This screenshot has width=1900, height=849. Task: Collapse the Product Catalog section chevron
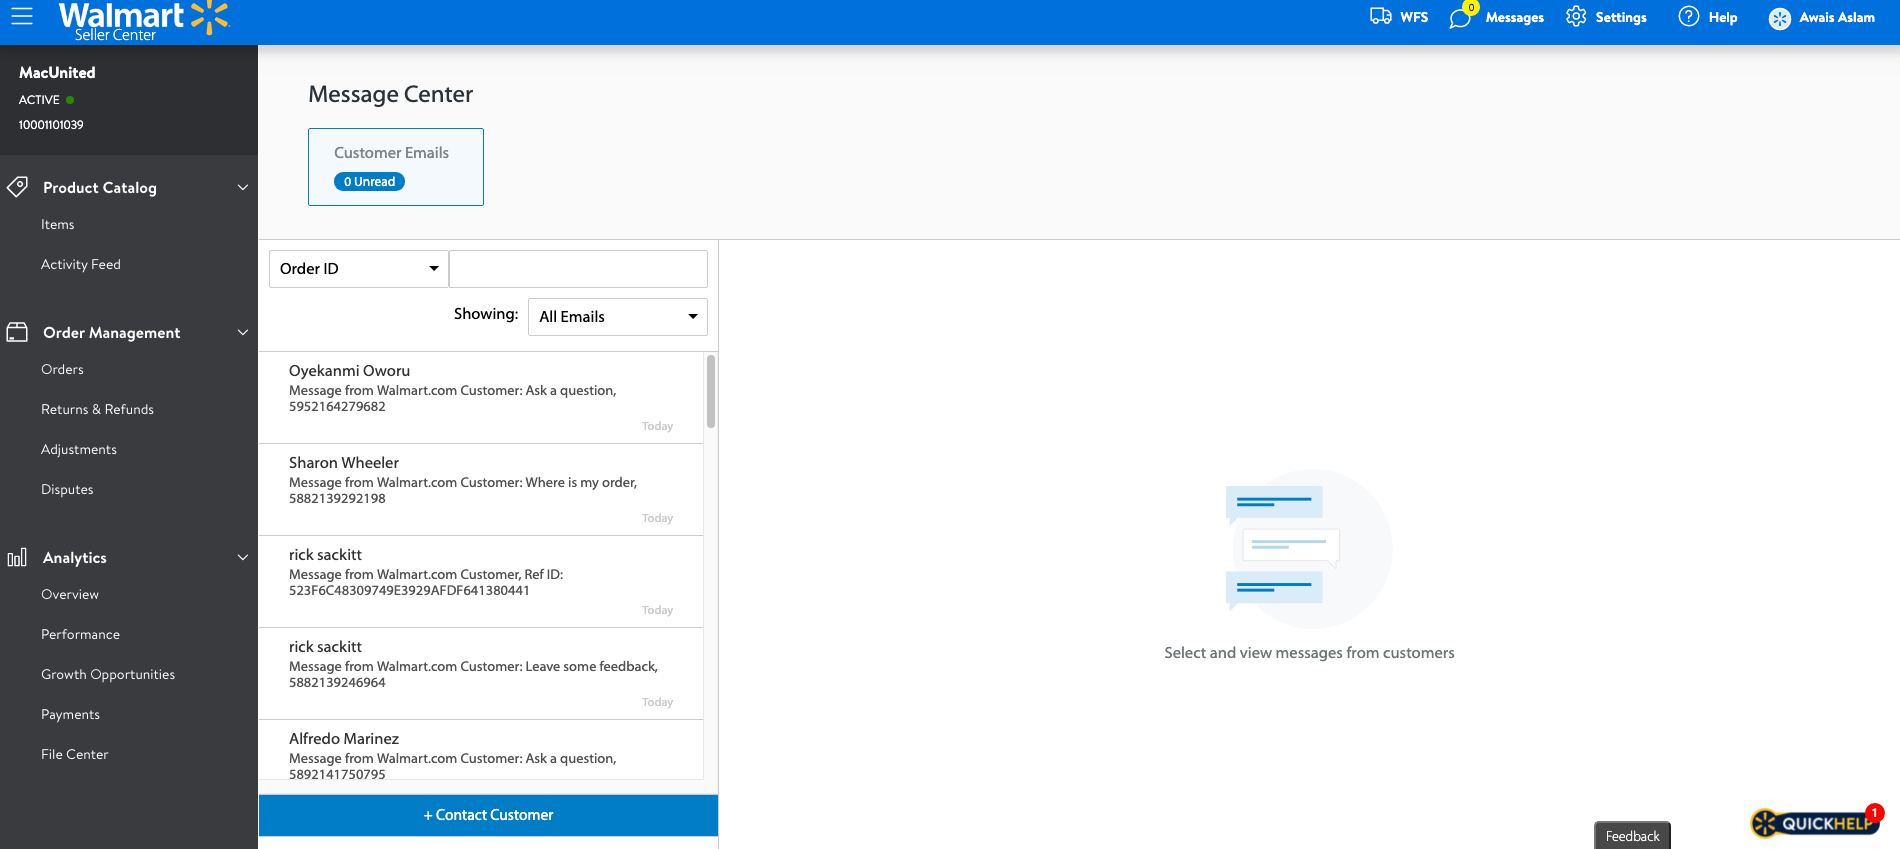(x=242, y=187)
